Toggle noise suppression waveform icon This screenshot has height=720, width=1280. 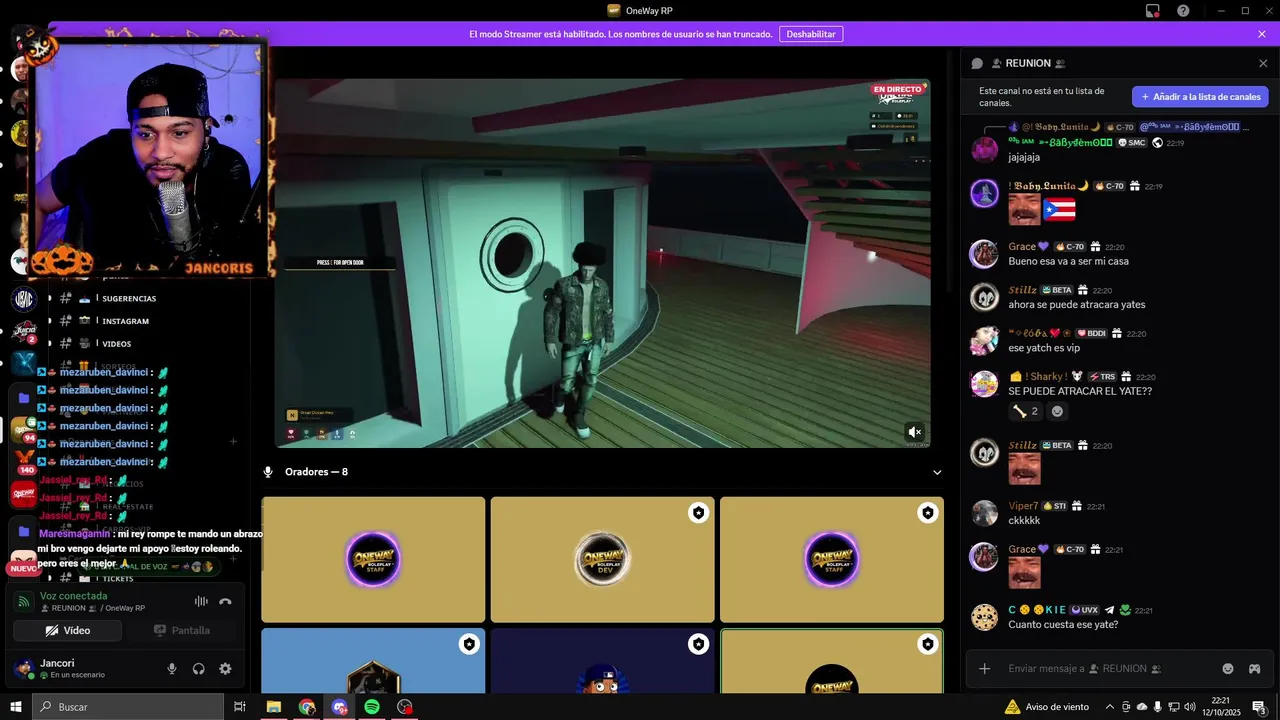201,601
